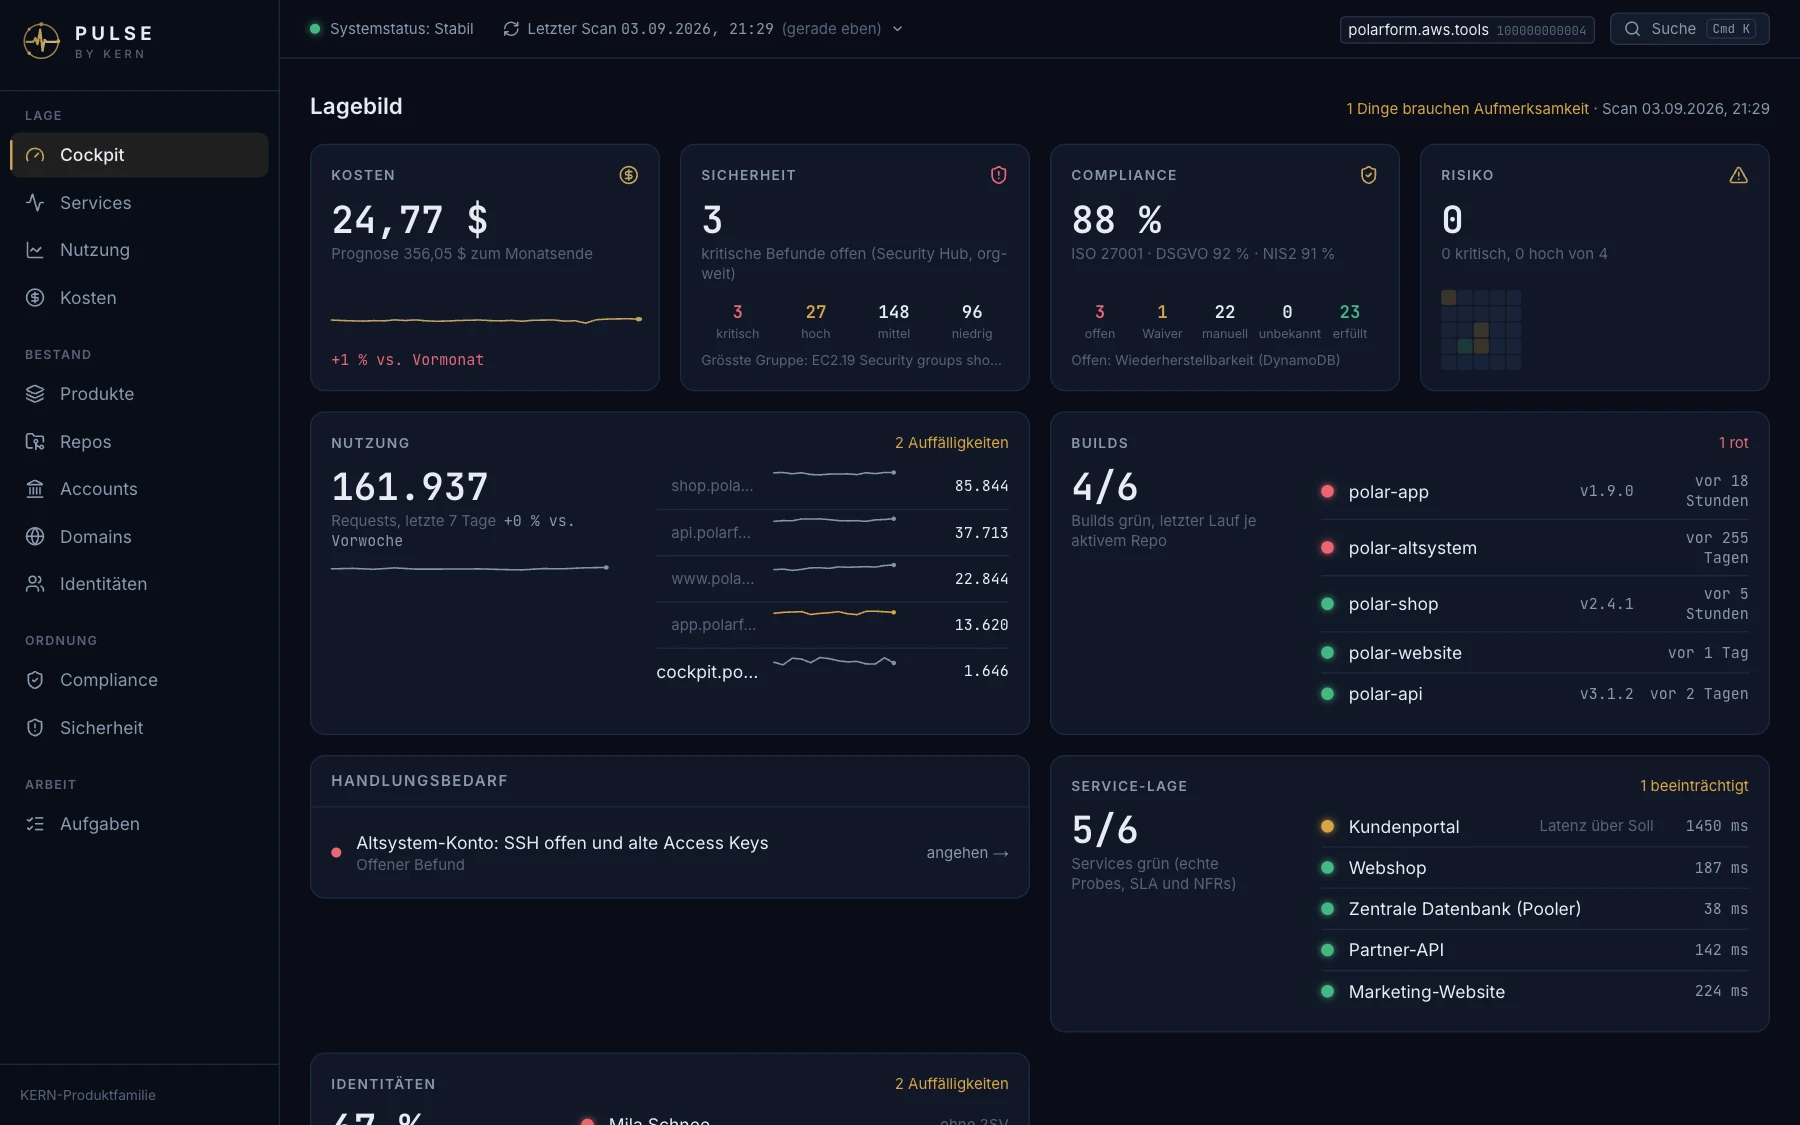Viewport: 1800px width, 1125px height.
Task: Click the Pulse by Kern logo icon
Action: pyautogui.click(x=41, y=41)
